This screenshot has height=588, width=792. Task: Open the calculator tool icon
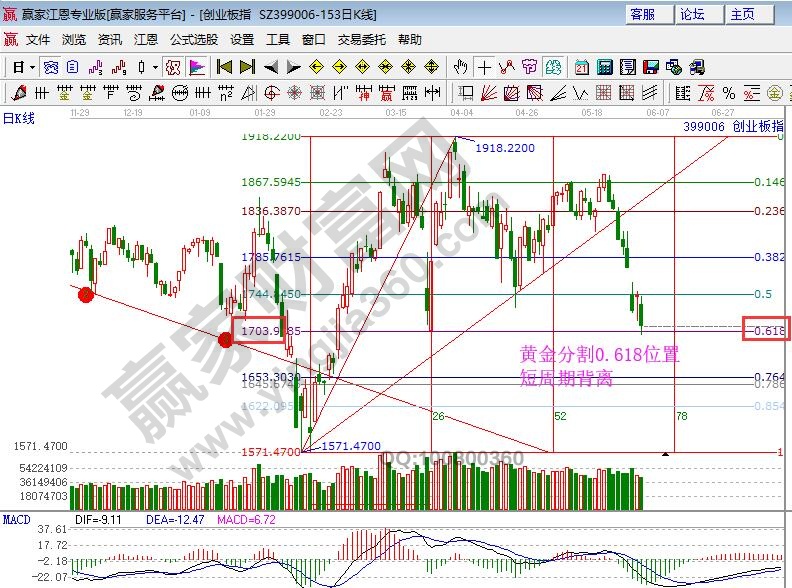coord(605,67)
